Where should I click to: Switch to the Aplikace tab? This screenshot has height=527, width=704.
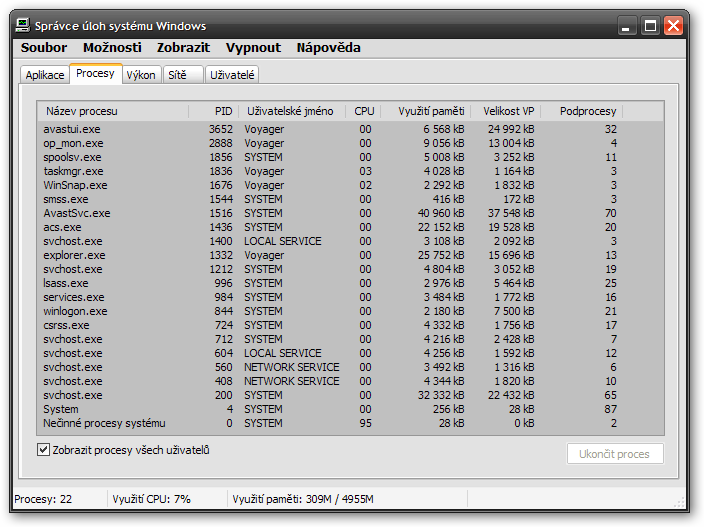tap(45, 75)
